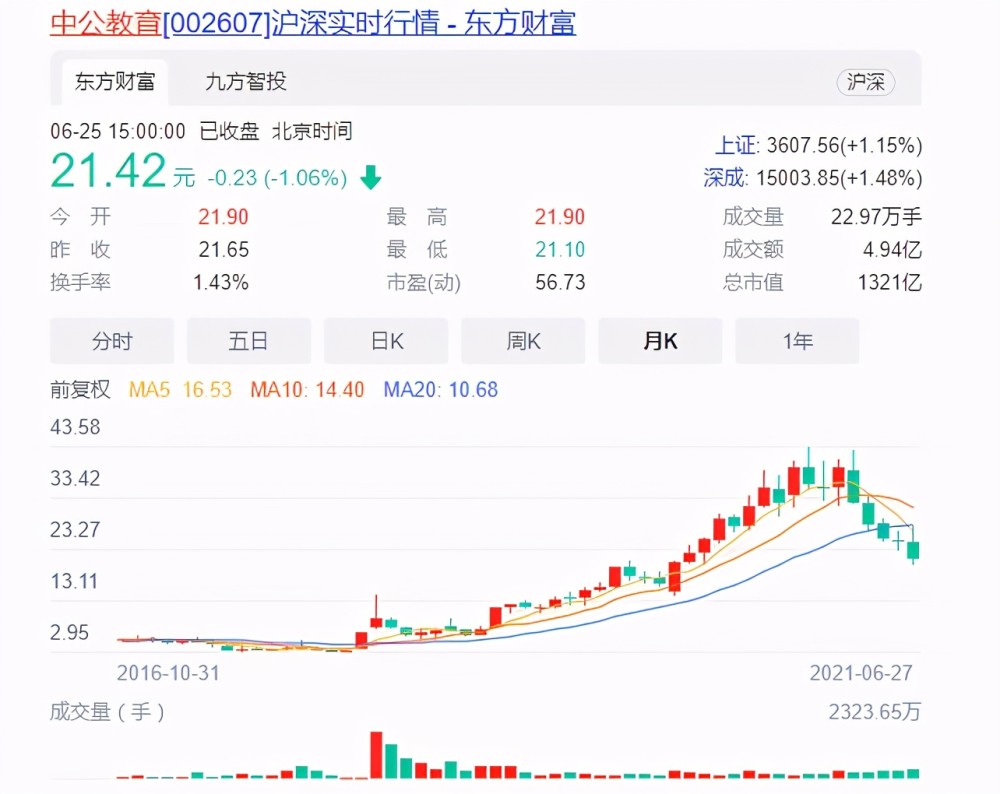Click the 43.58 price axis label
This screenshot has height=794, width=1000.
click(x=75, y=427)
